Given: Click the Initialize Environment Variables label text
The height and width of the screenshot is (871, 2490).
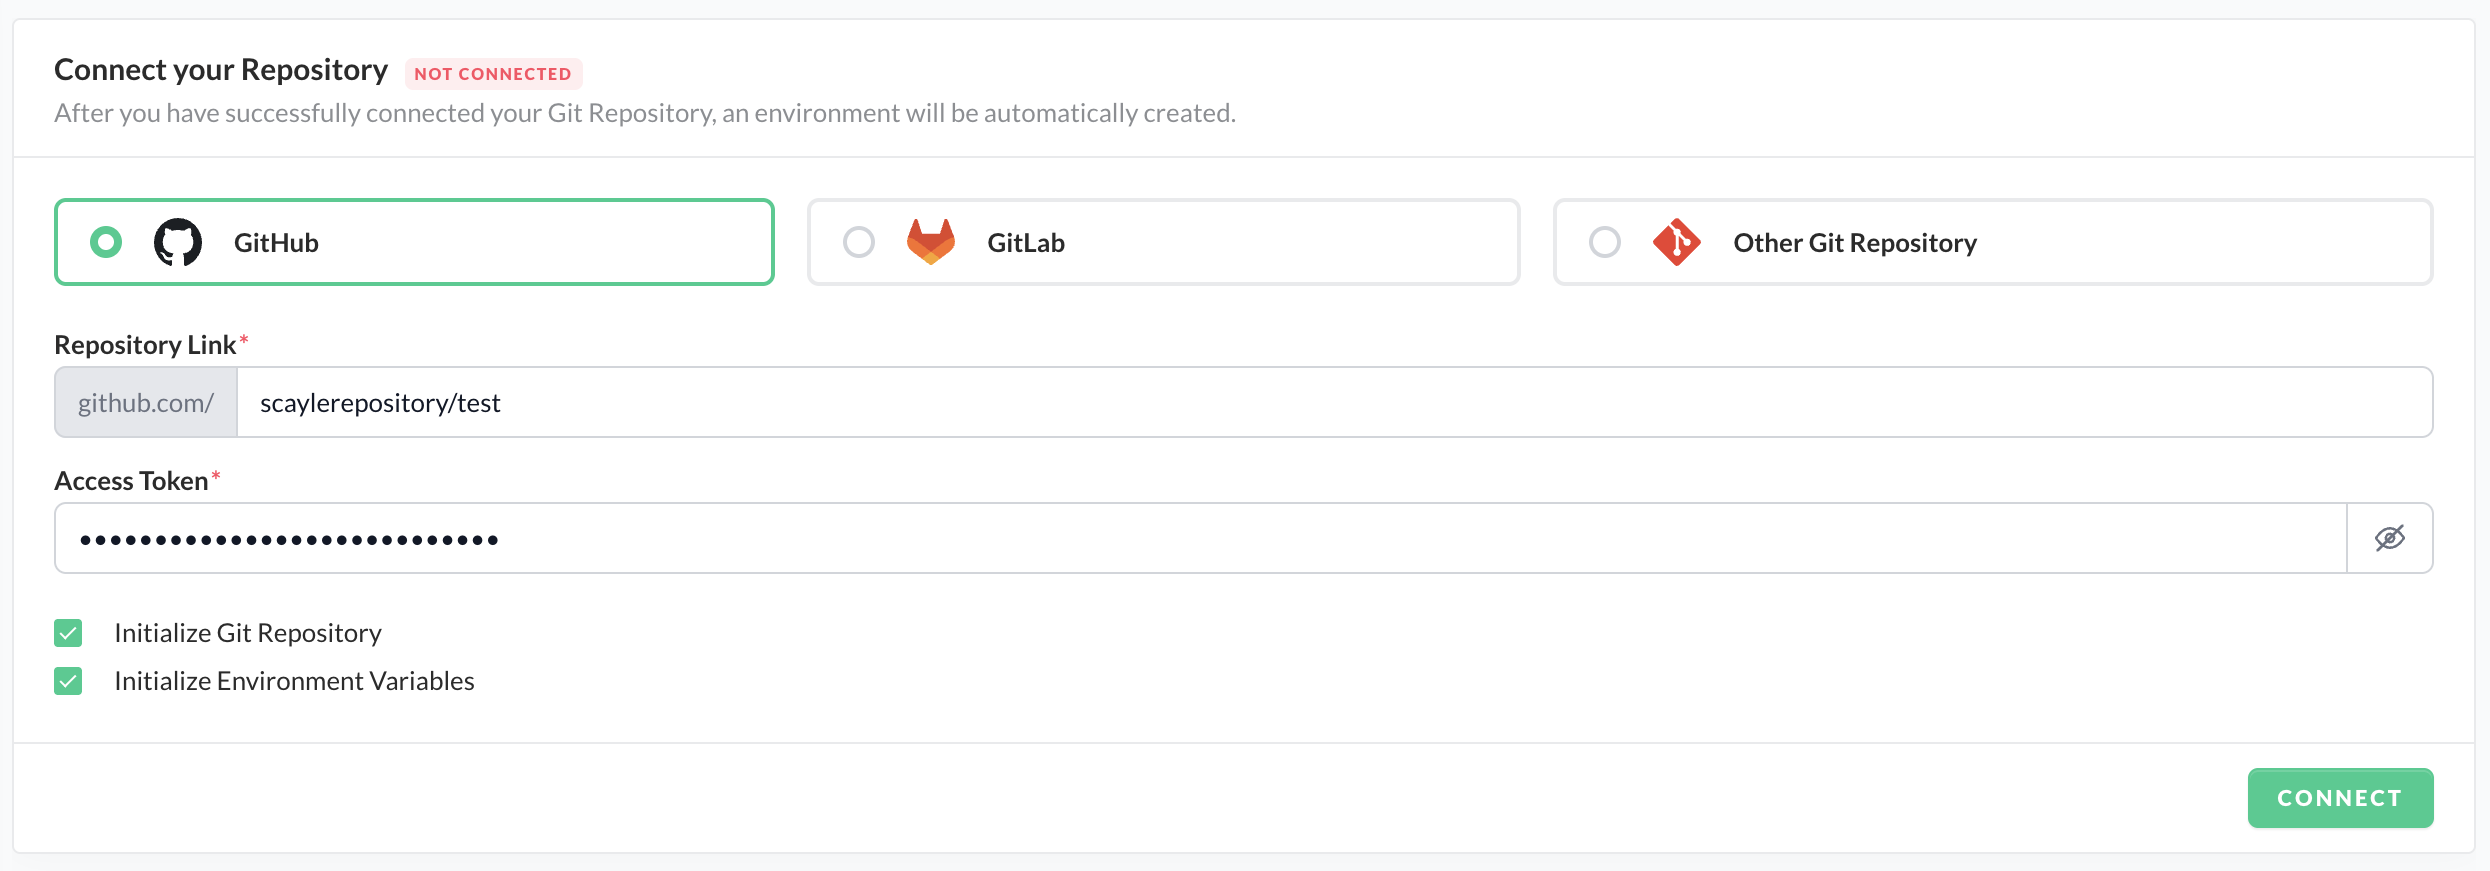Looking at the screenshot, I should 294,681.
